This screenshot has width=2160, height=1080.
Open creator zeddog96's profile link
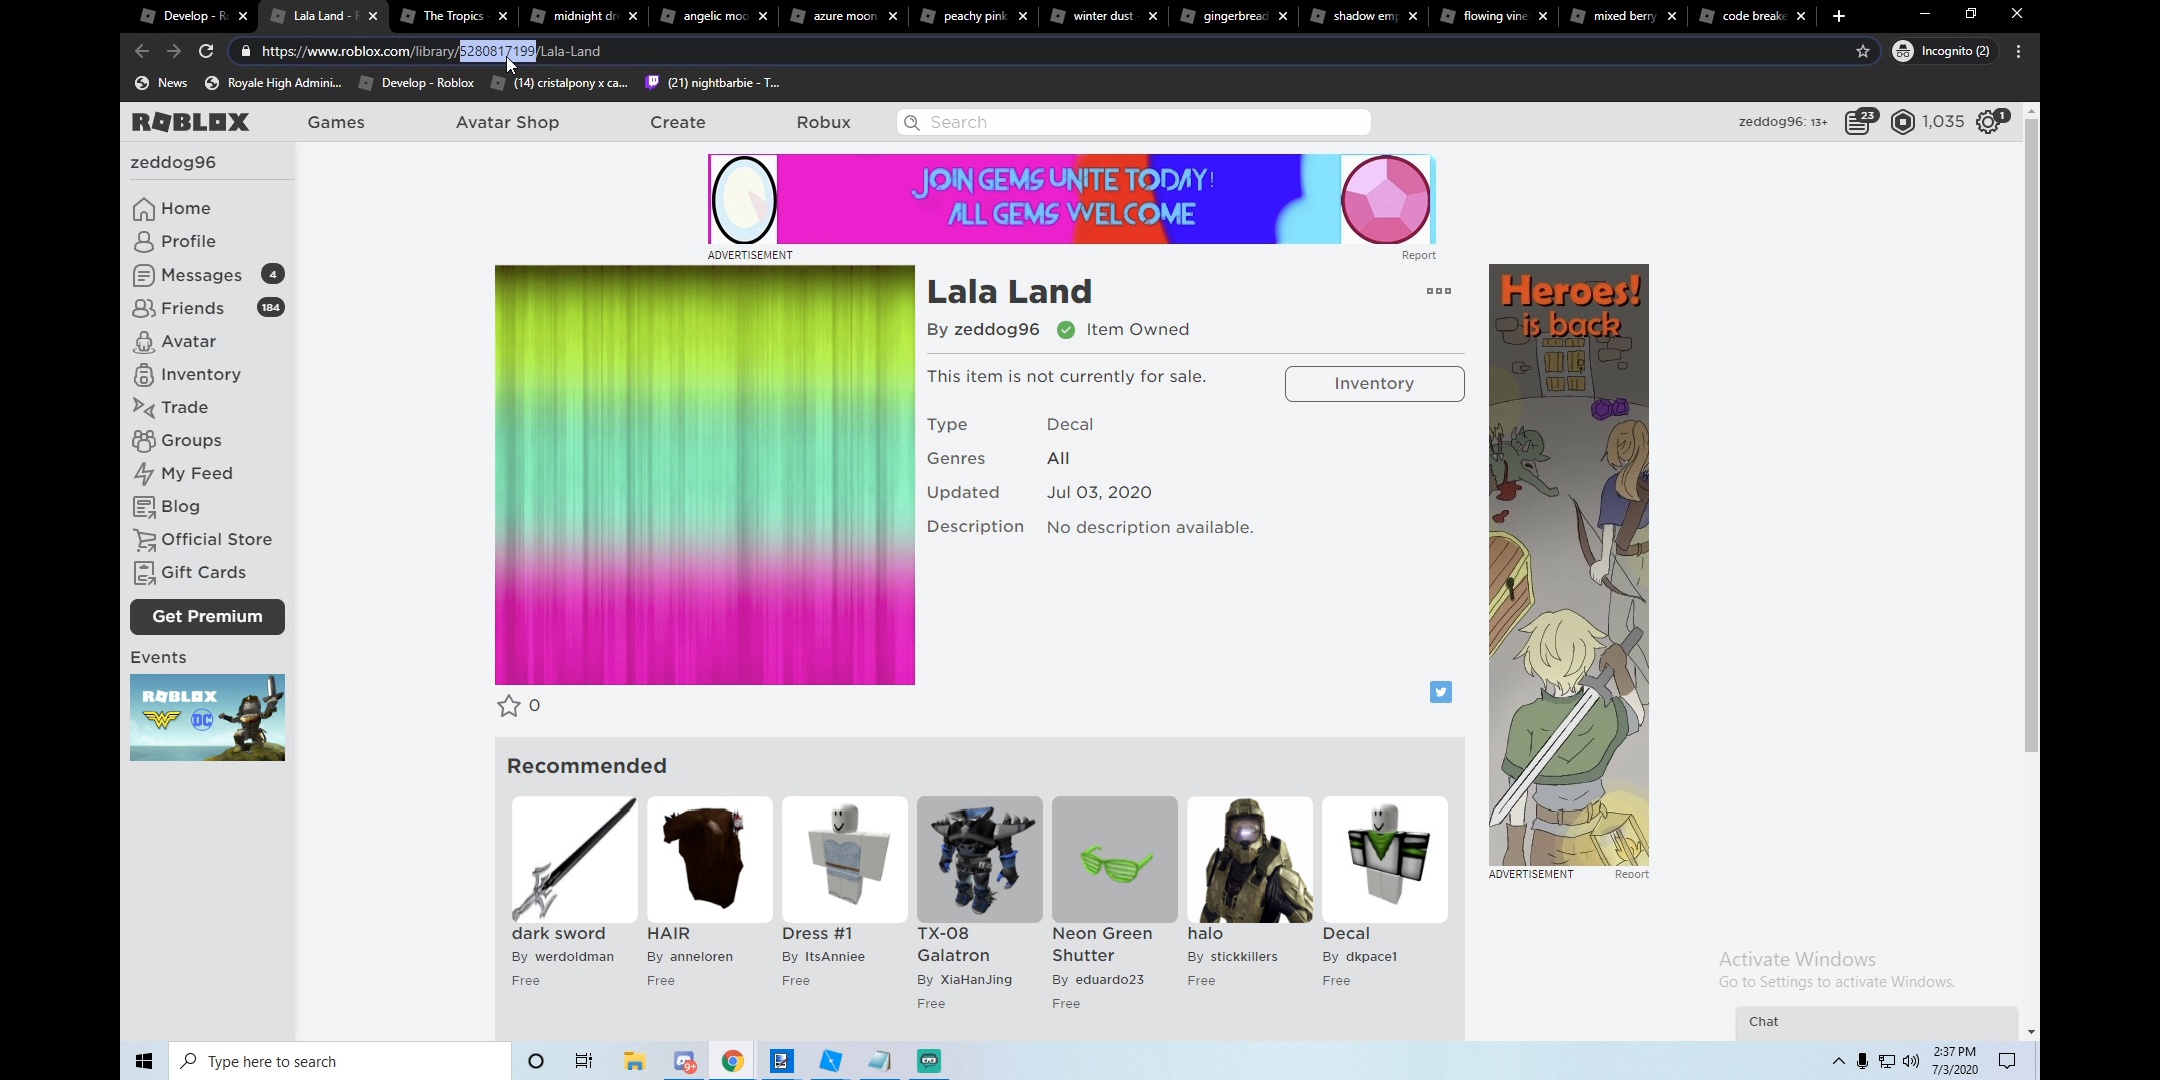point(996,329)
